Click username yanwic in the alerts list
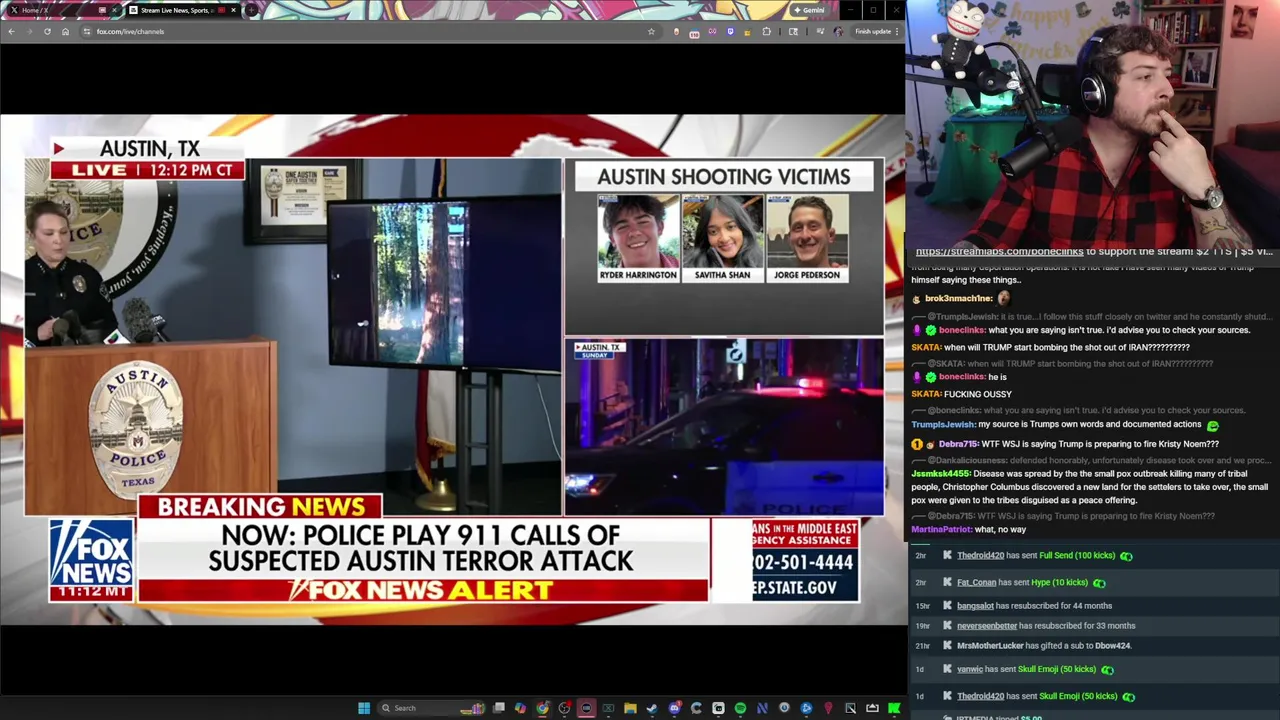The height and width of the screenshot is (720, 1280). (969, 670)
